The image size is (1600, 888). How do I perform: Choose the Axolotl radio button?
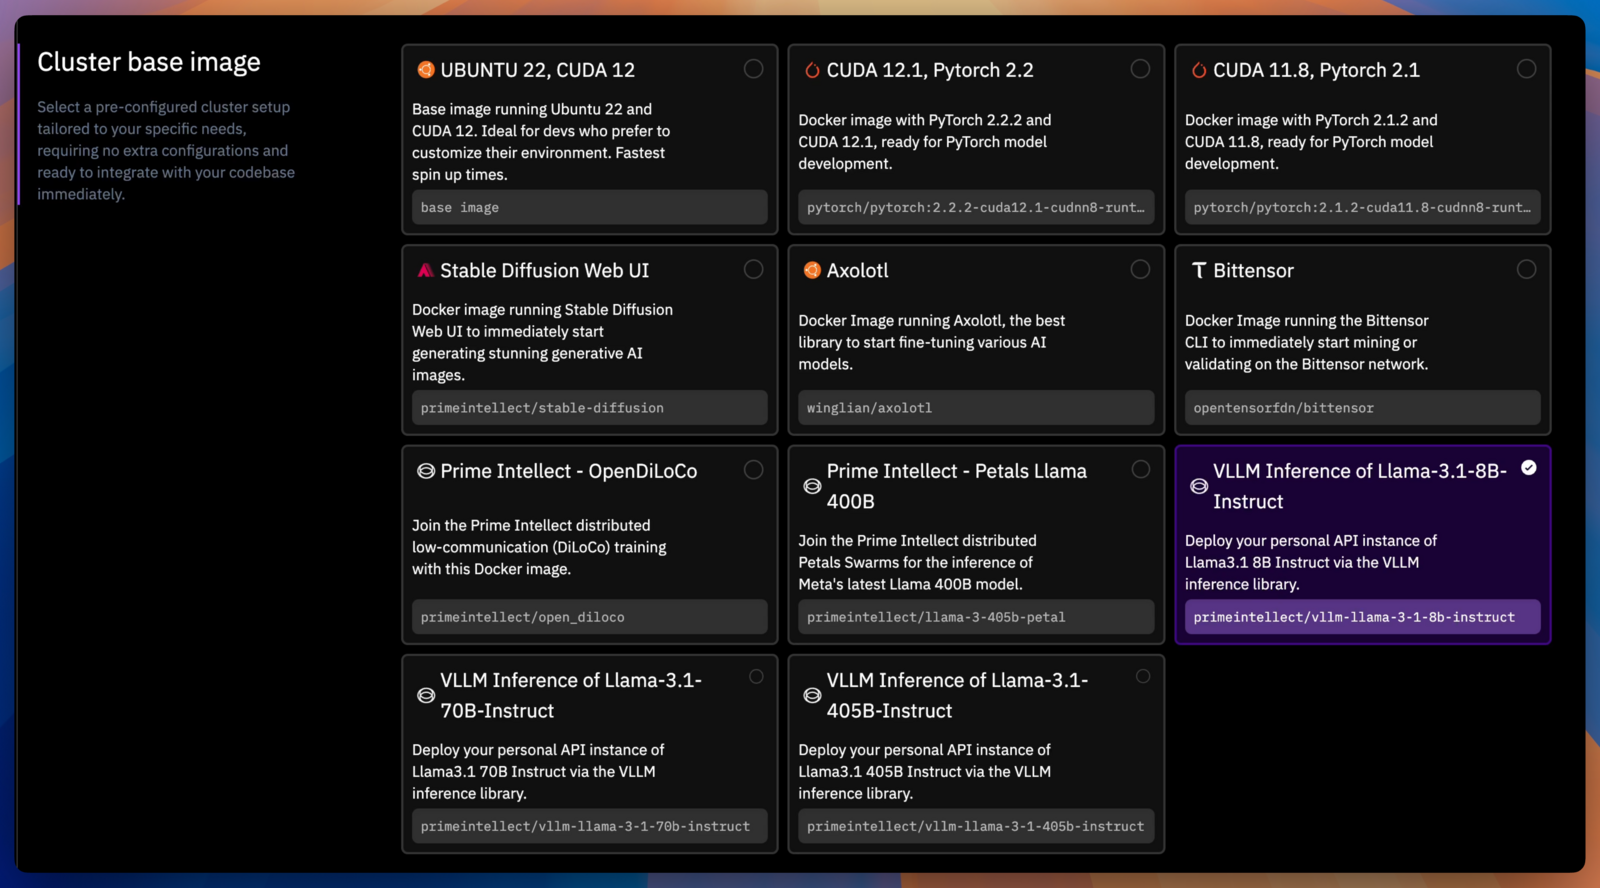click(1140, 269)
